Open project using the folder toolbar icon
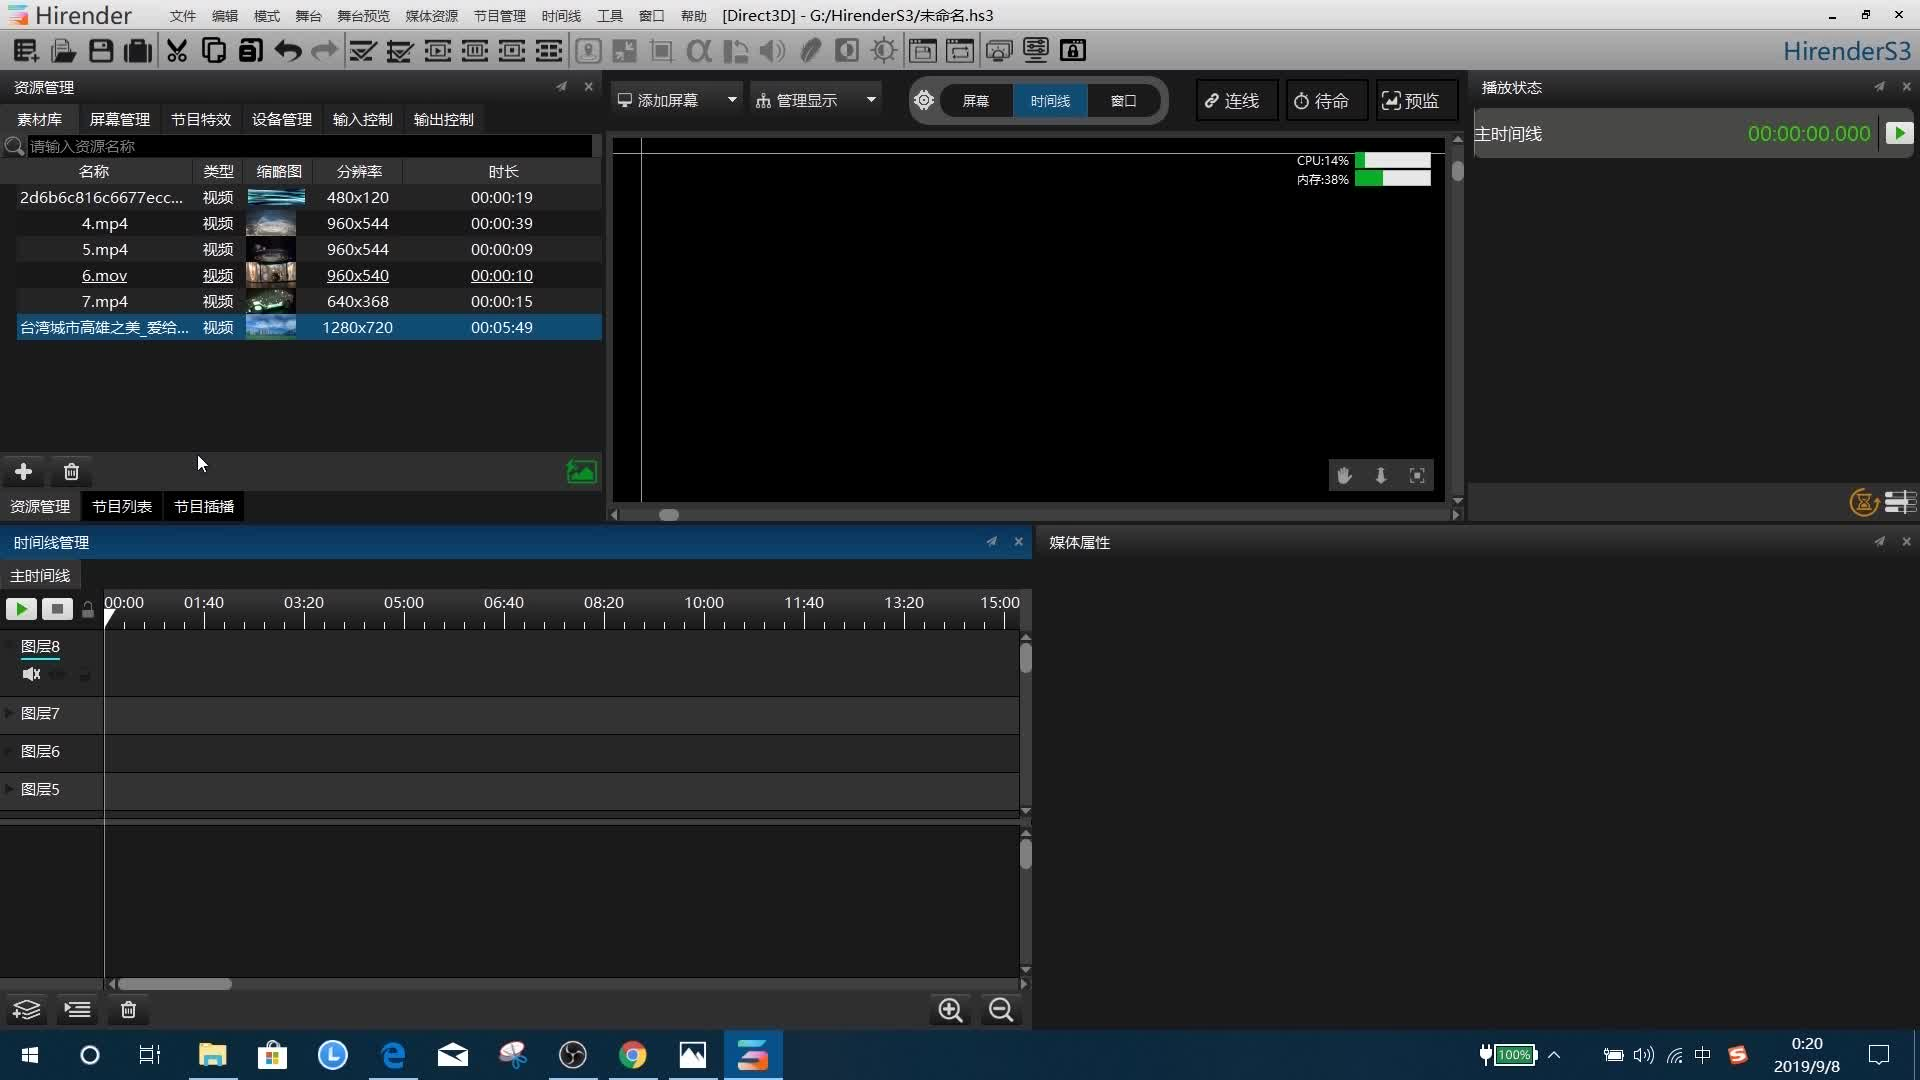 [63, 50]
